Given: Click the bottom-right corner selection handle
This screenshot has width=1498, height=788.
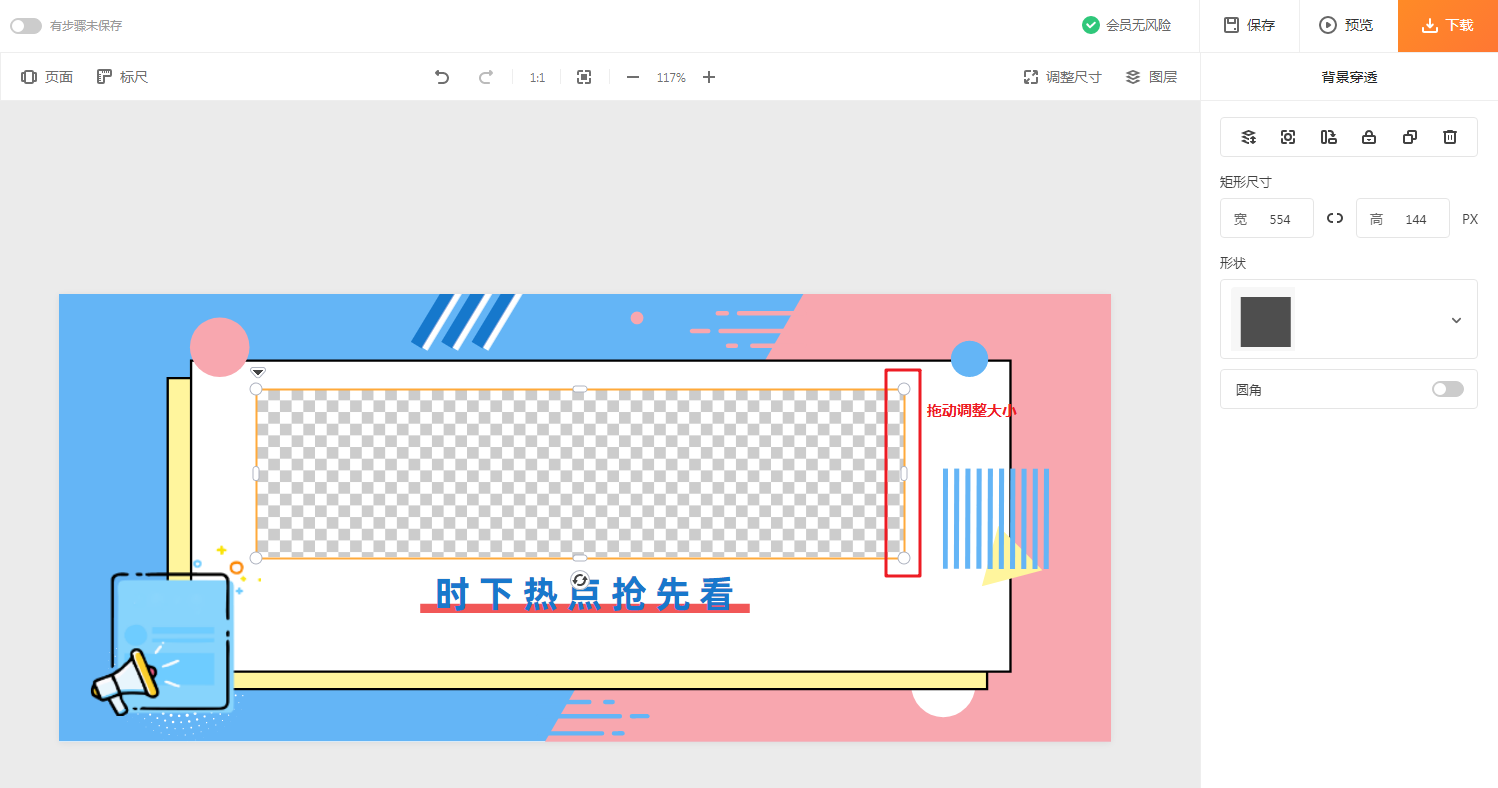Looking at the screenshot, I should point(904,558).
